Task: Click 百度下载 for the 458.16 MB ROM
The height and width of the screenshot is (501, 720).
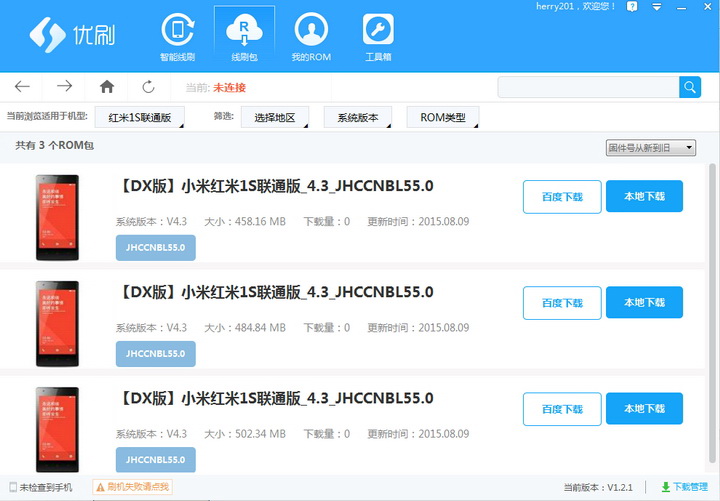Action: [x=562, y=197]
